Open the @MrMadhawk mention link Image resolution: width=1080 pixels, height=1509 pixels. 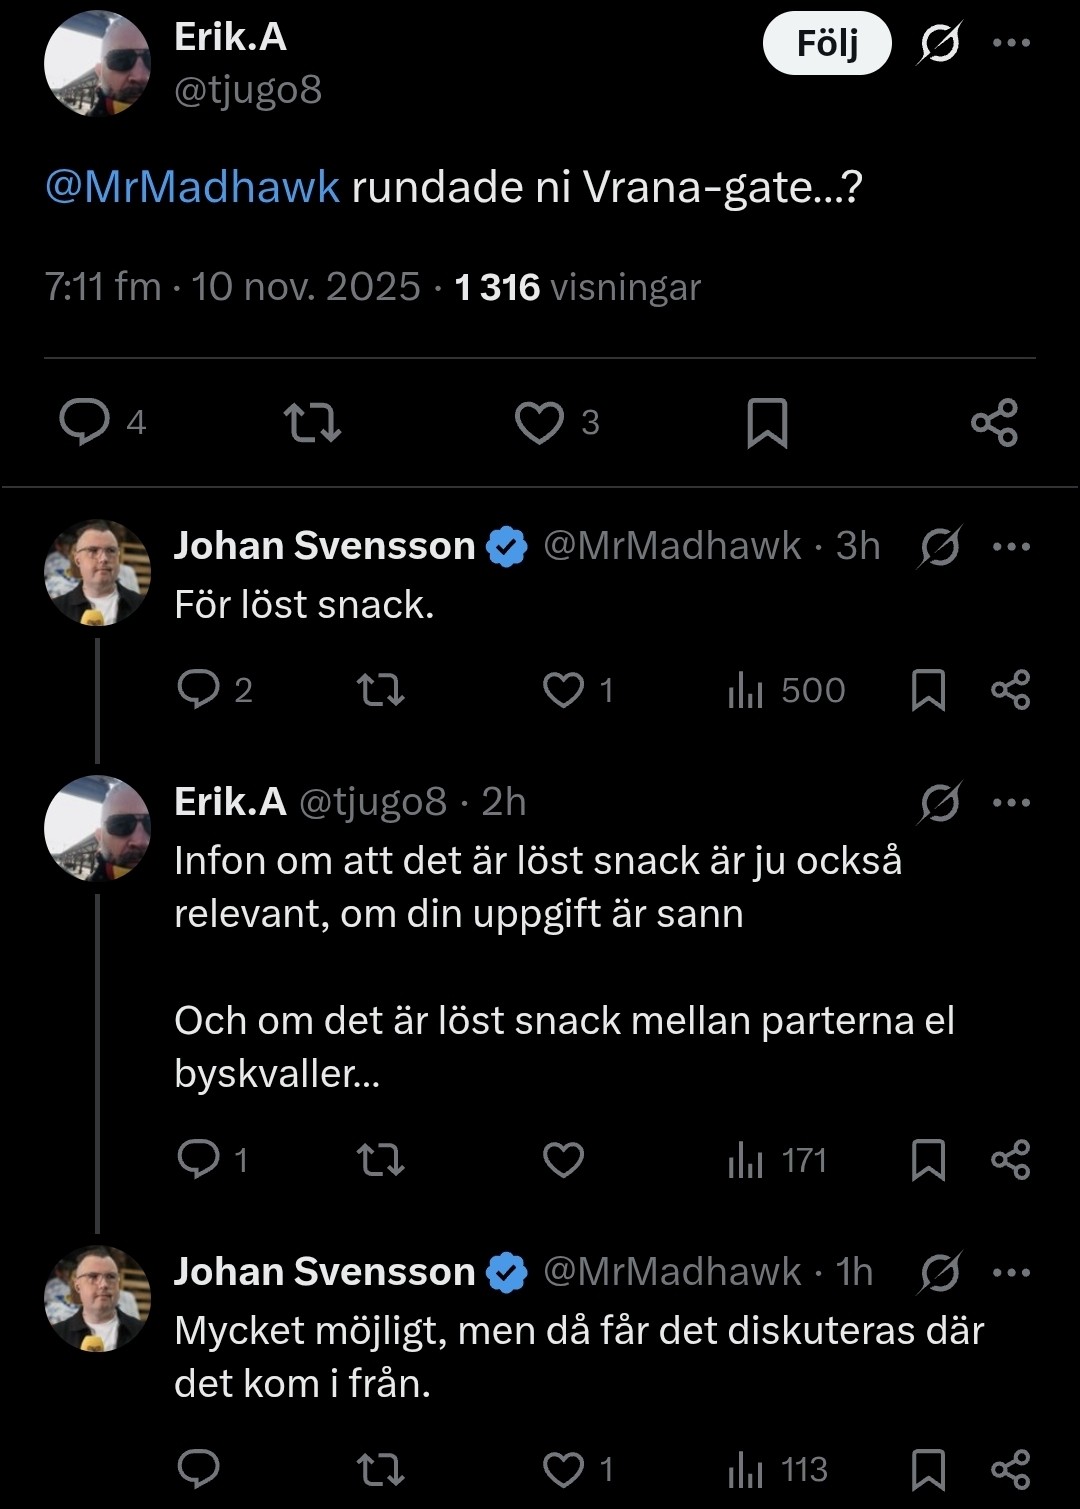pos(193,187)
